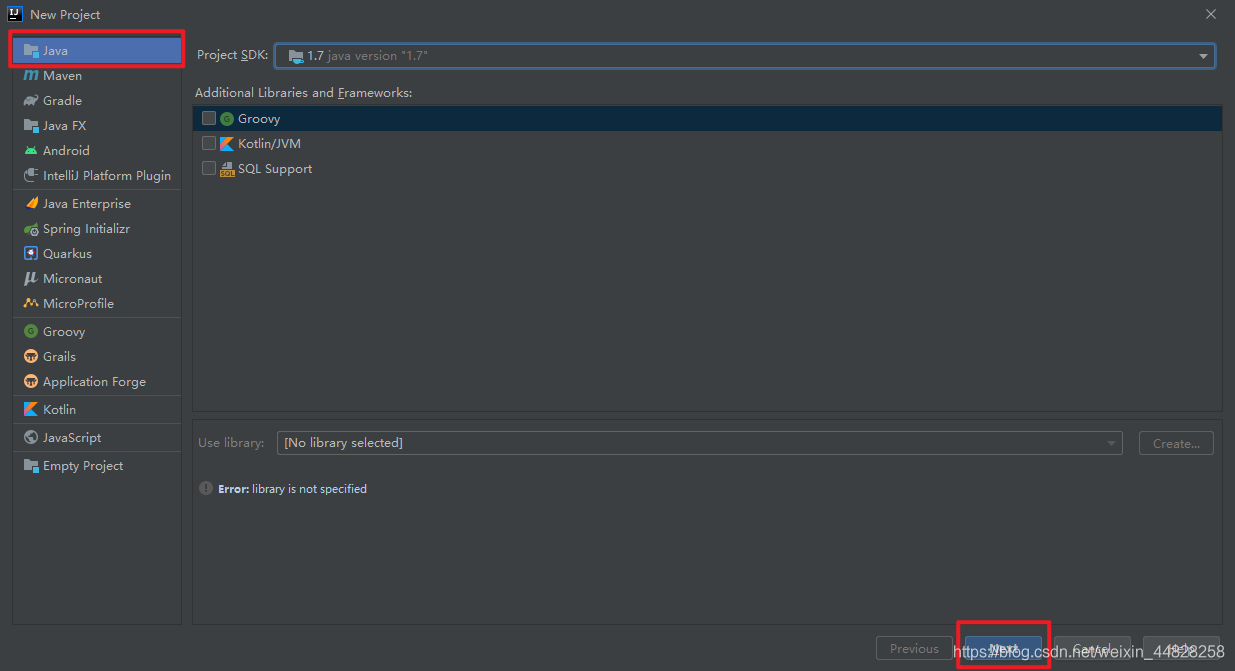This screenshot has height=671, width=1235.
Task: Click 'Android' in the sidebar
Action: 66,151
